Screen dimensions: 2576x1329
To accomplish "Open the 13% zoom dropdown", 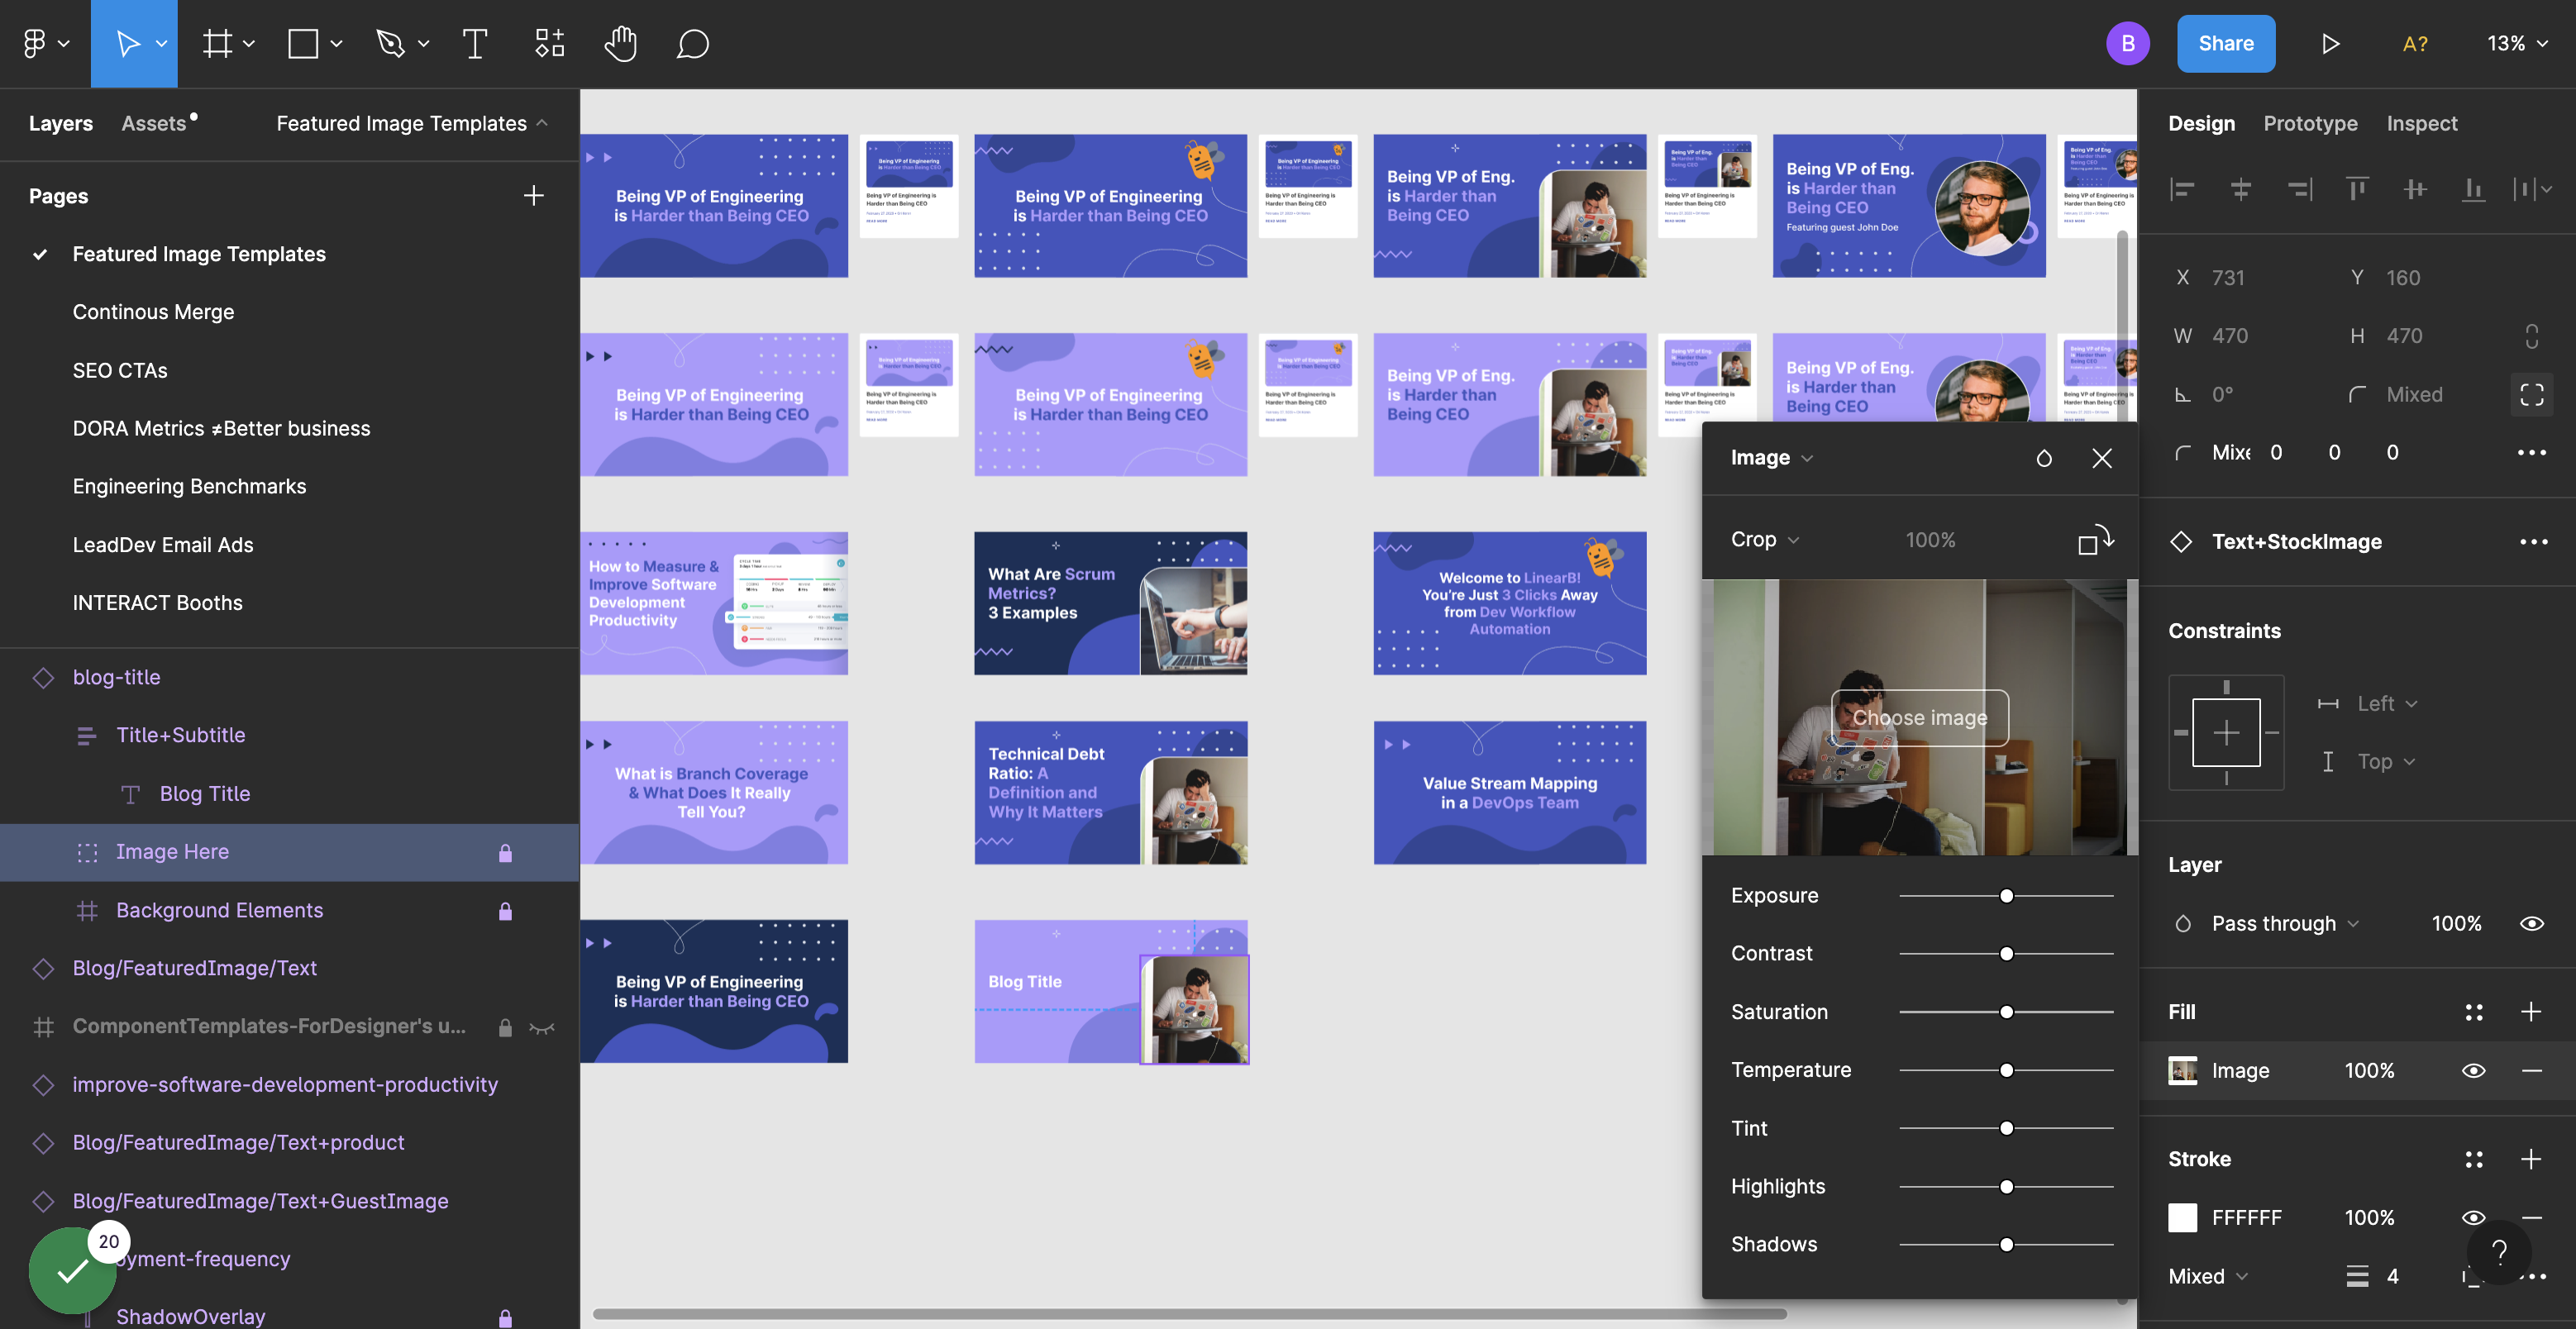I will [2517, 44].
